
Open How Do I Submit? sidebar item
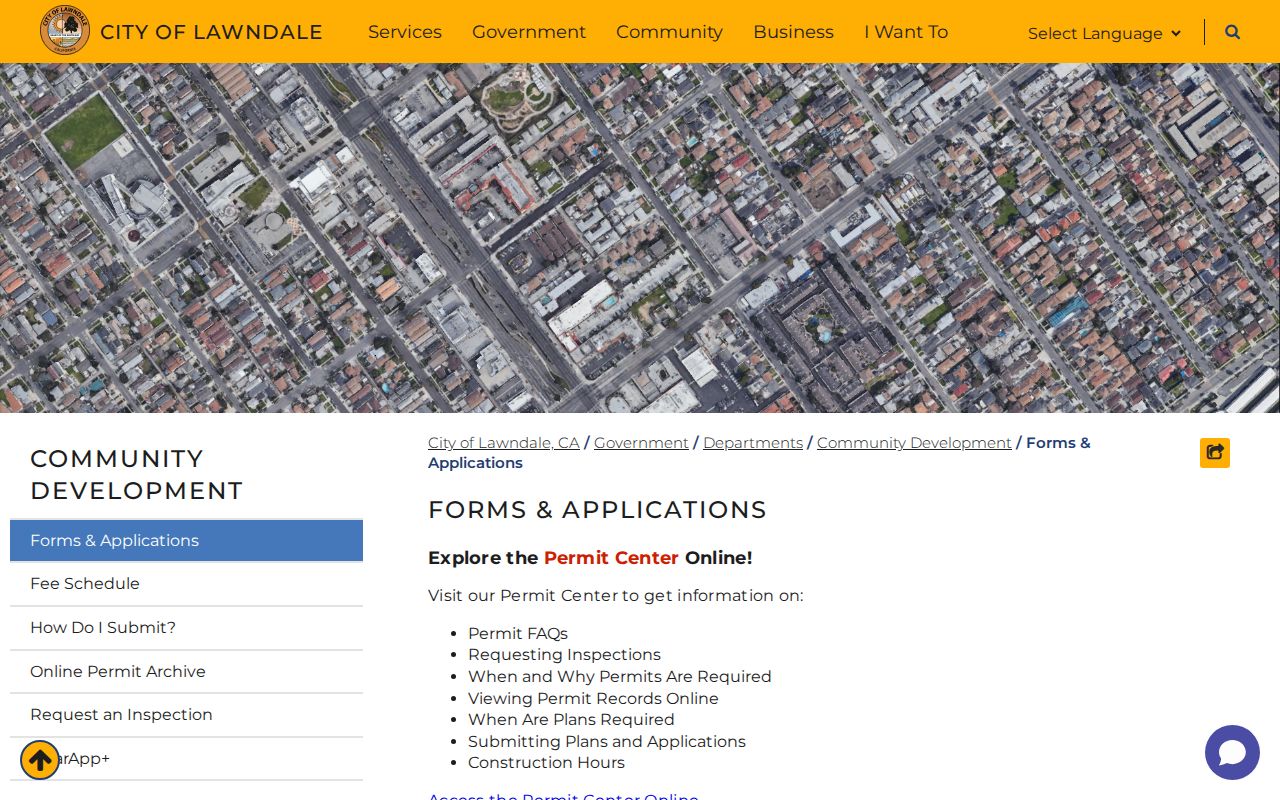pyautogui.click(x=186, y=628)
